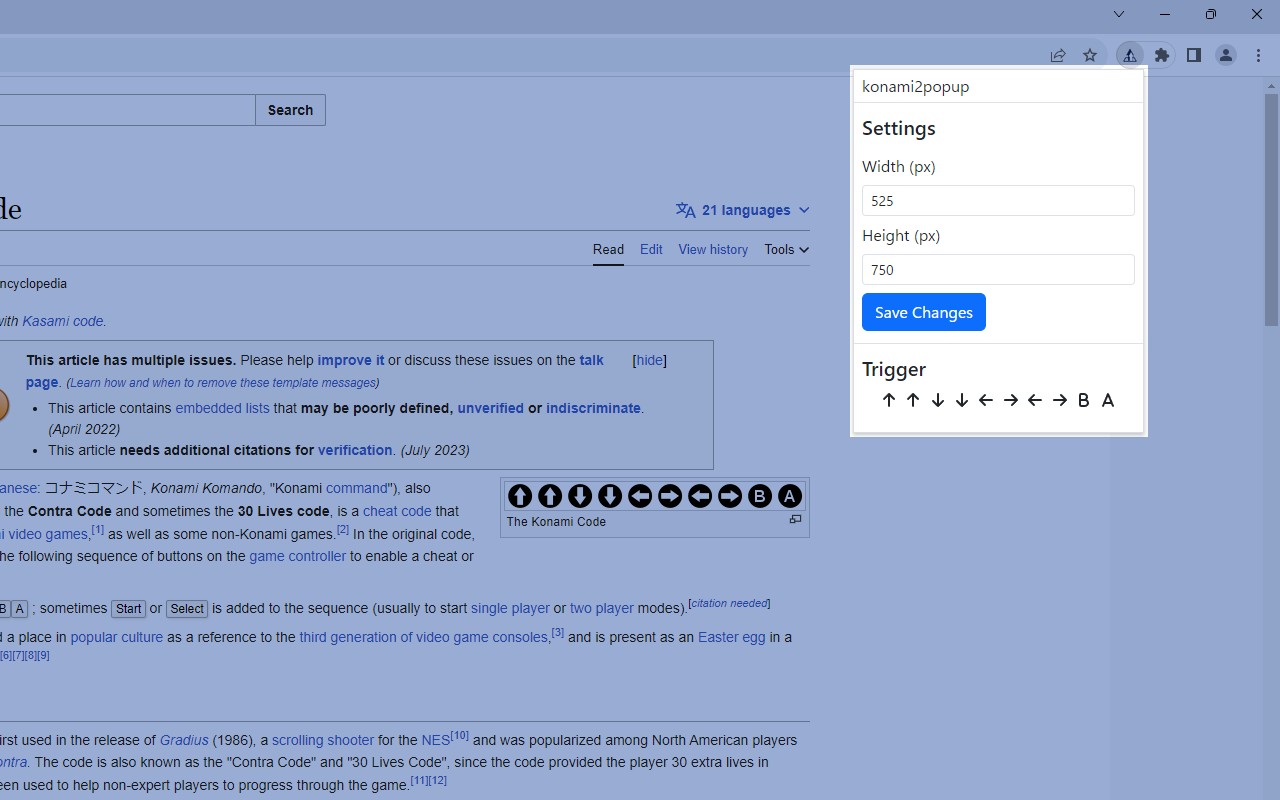This screenshot has width=1280, height=800.
Task: Click the 'citation needed' superscript link
Action: pyautogui.click(x=729, y=603)
